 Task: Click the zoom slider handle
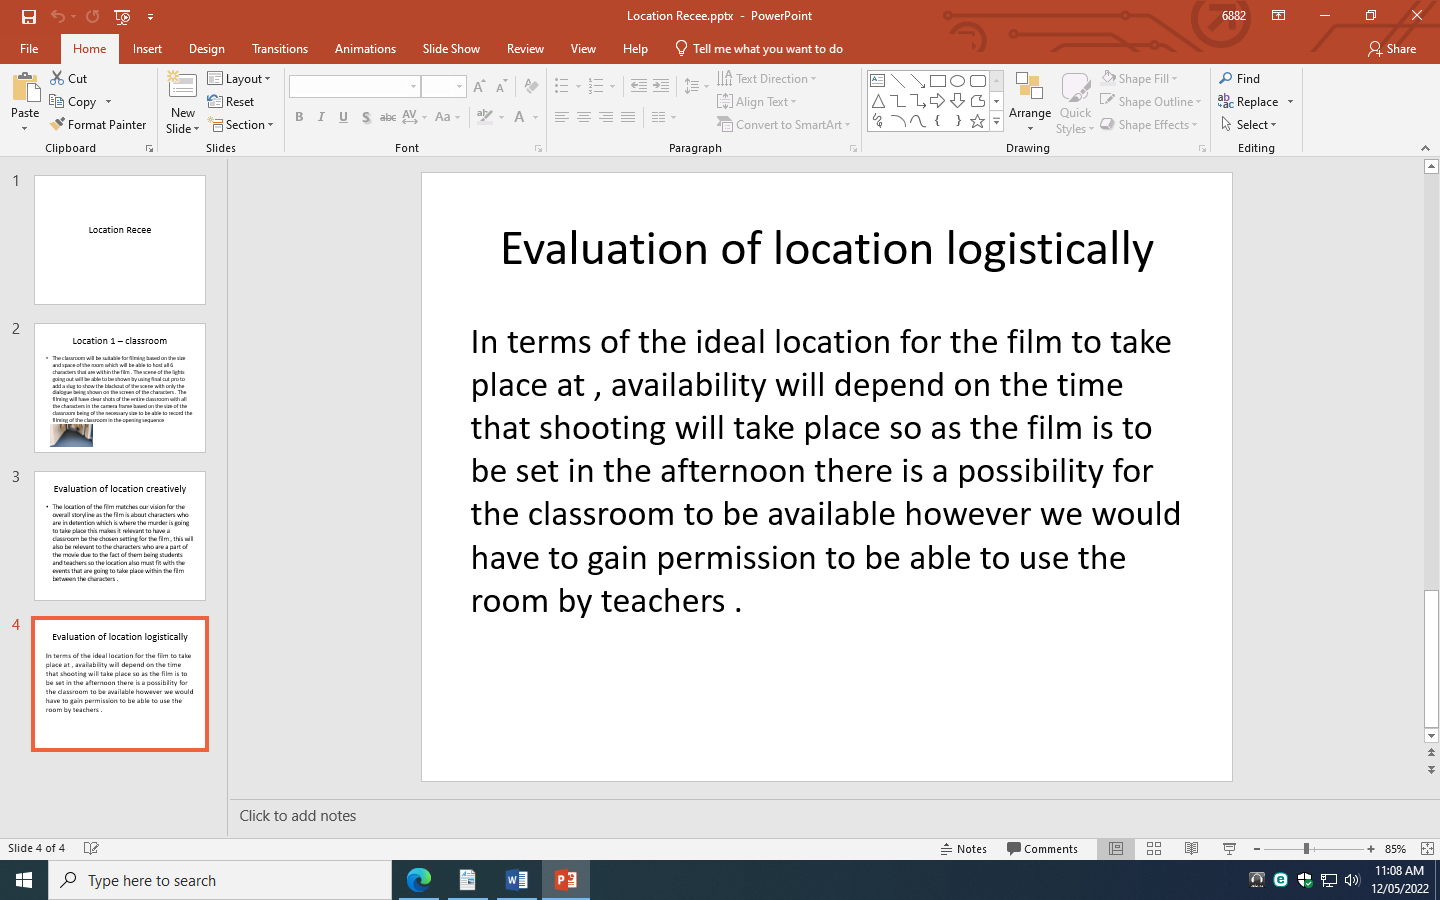coord(1306,849)
